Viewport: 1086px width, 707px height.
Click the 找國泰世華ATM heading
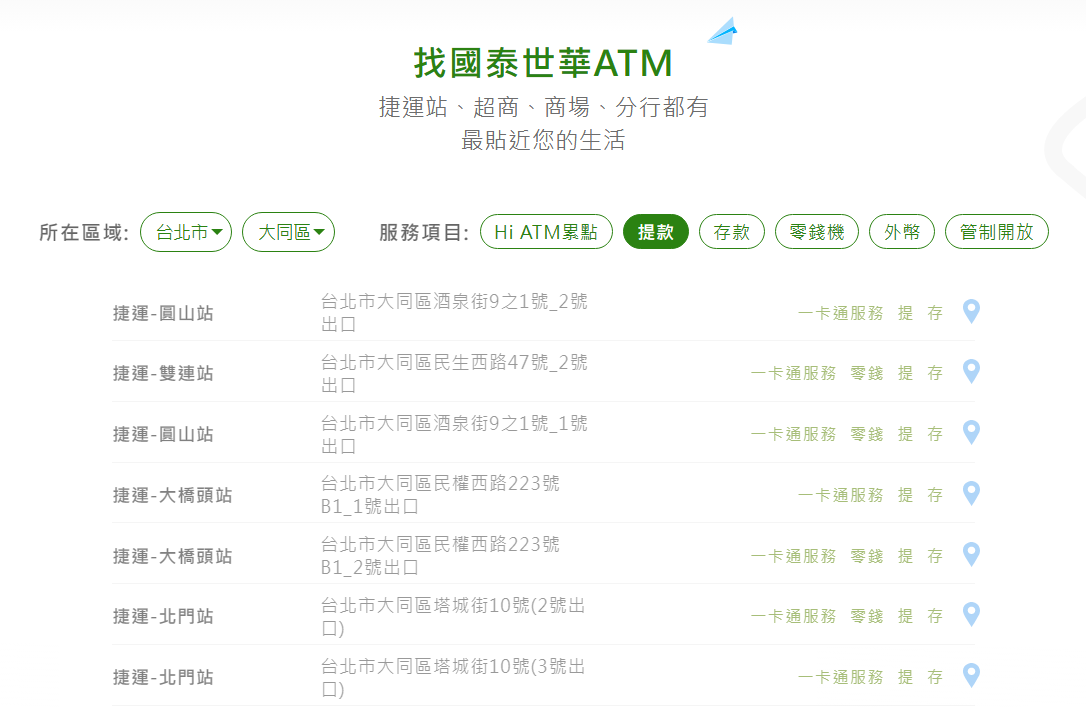(543, 63)
